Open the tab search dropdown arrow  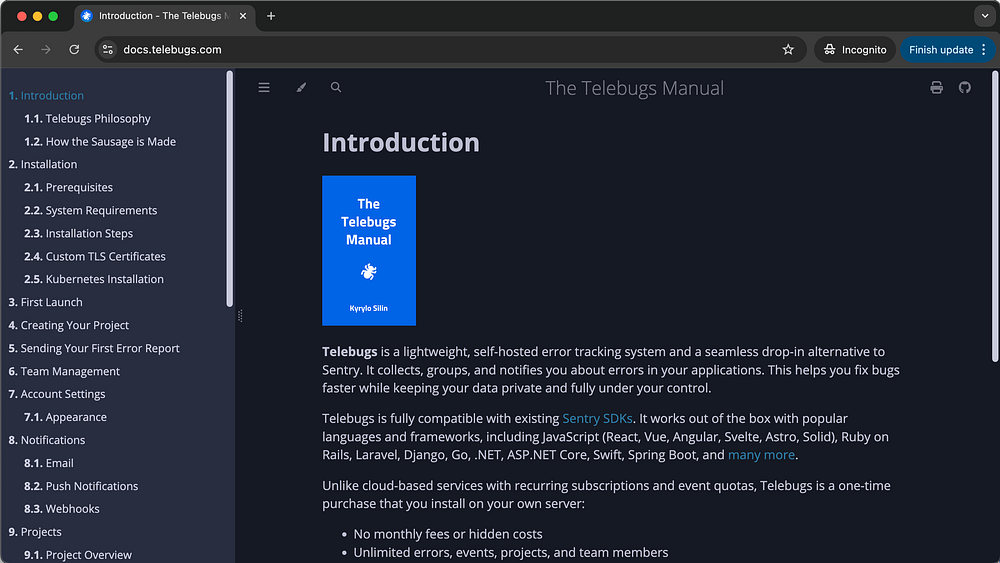coord(985,16)
